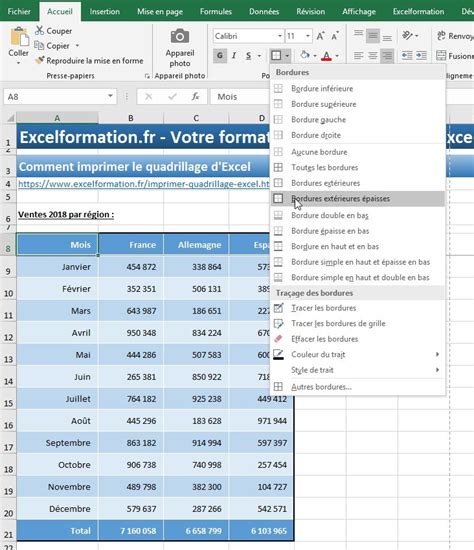This screenshot has height=550, width=474.
Task: Click the Copier icon
Action: [39, 45]
